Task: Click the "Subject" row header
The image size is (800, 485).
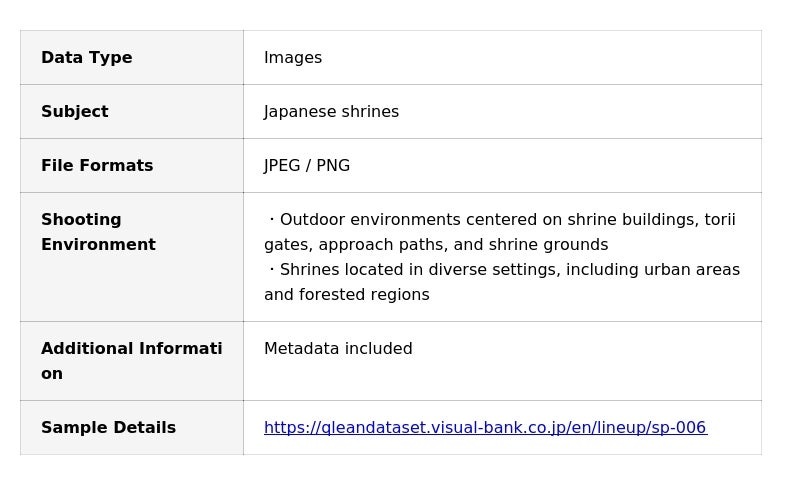Action: pos(74,112)
